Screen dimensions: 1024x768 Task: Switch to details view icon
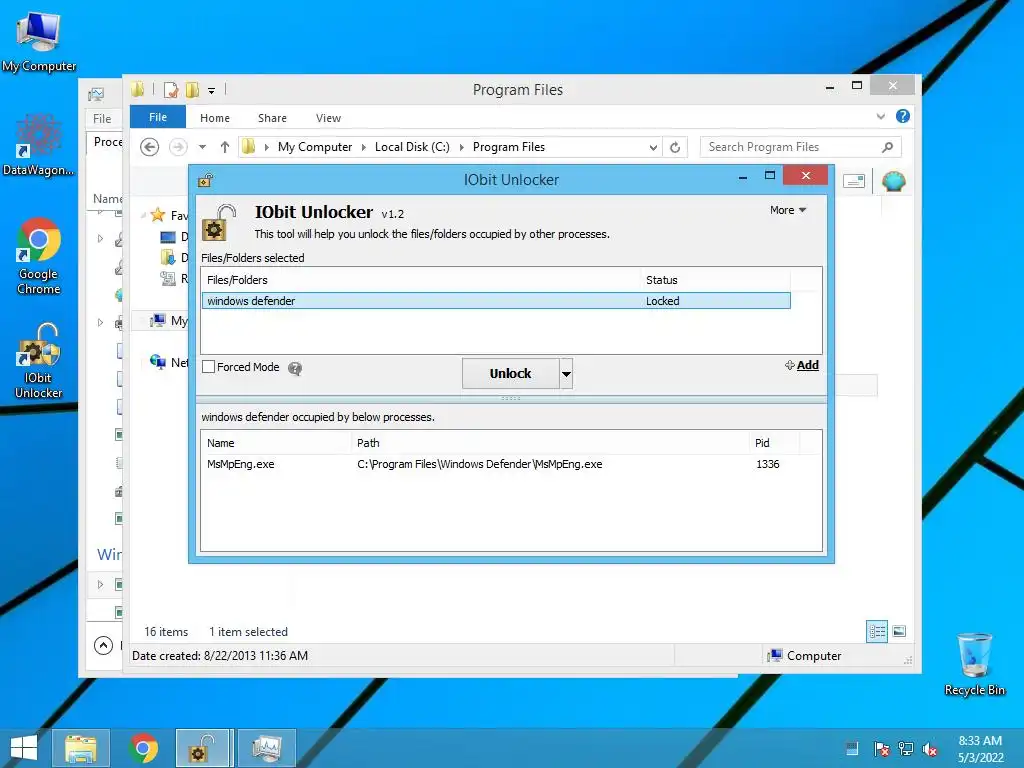877,631
